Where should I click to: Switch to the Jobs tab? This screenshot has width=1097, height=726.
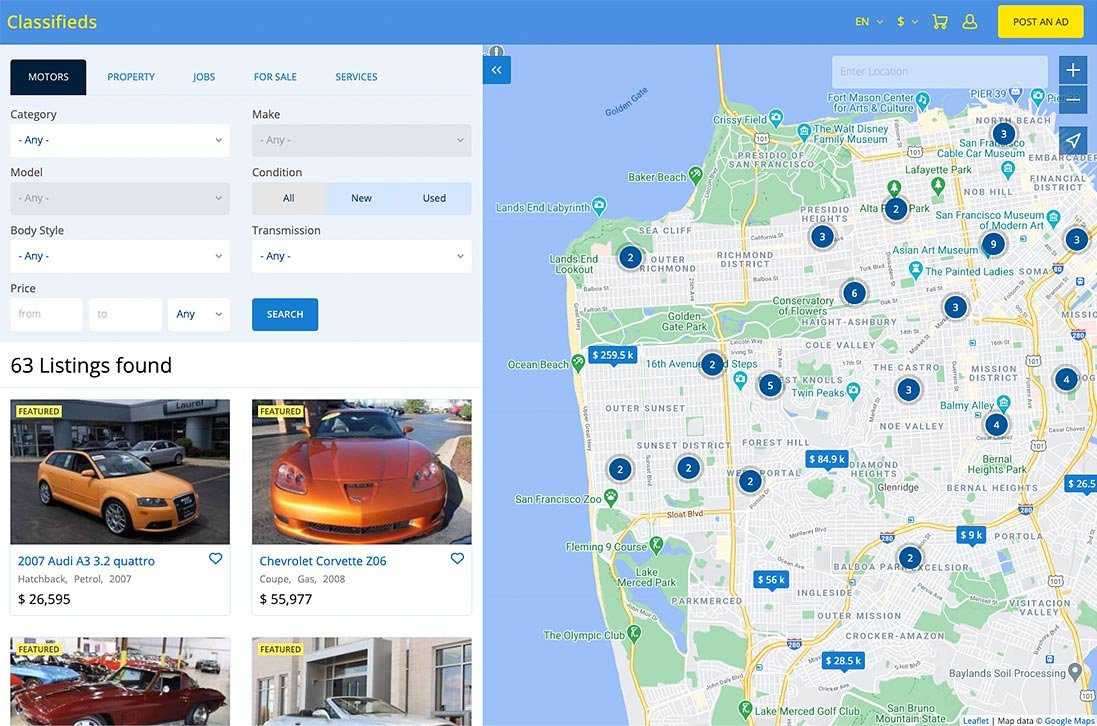click(x=204, y=77)
